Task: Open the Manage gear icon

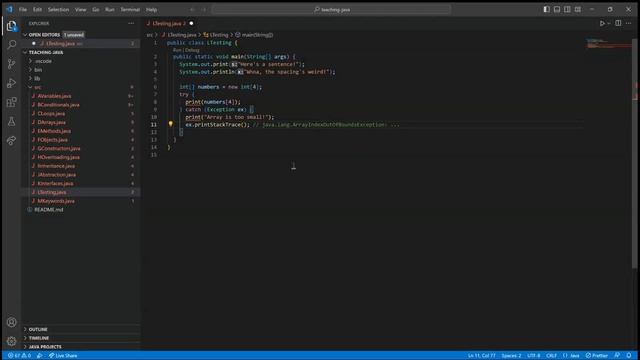Action: coord(11,341)
